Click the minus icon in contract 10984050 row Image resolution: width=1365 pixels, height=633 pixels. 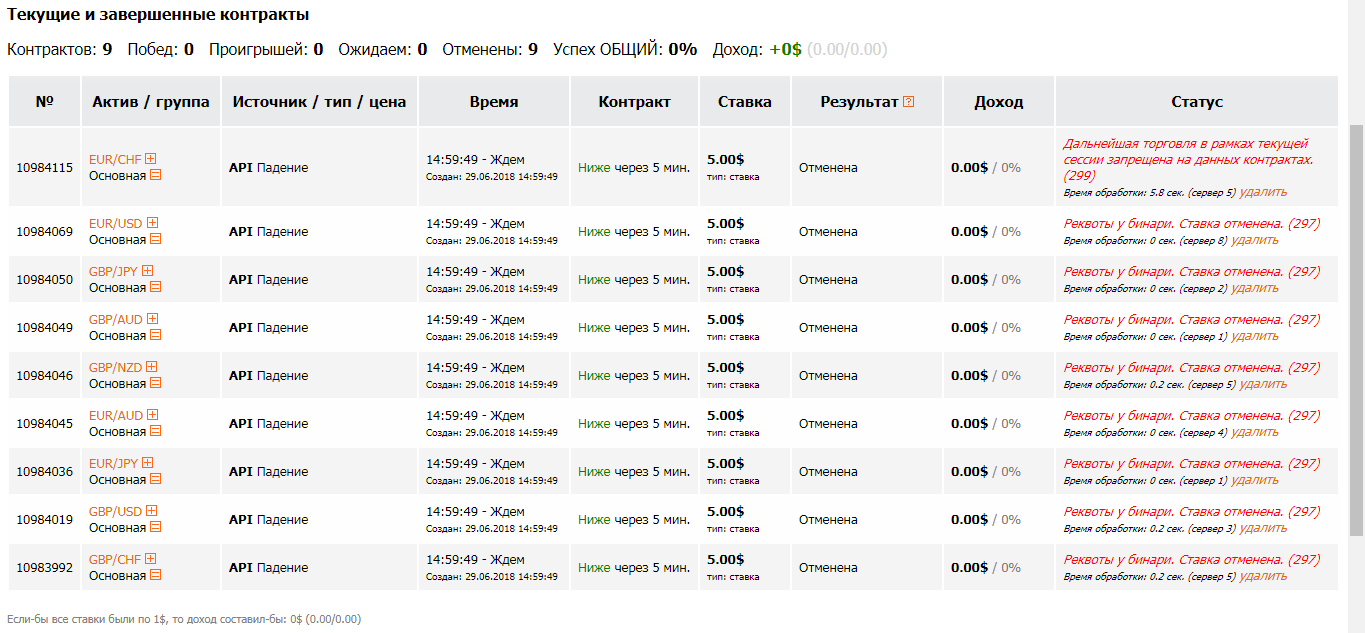(156, 288)
